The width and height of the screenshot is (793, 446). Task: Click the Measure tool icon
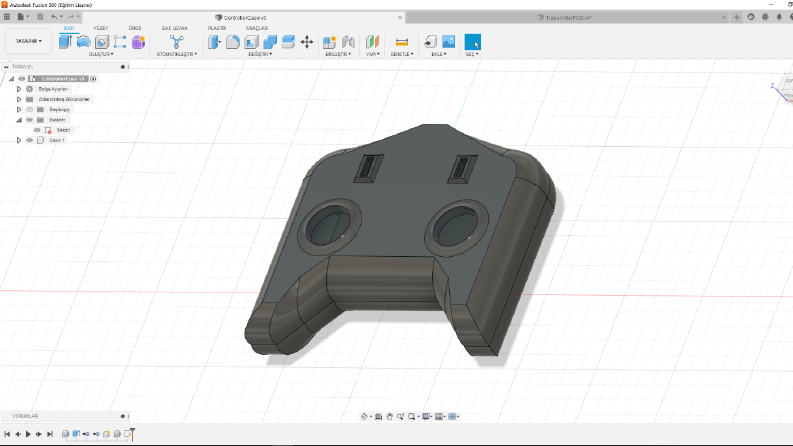(402, 42)
